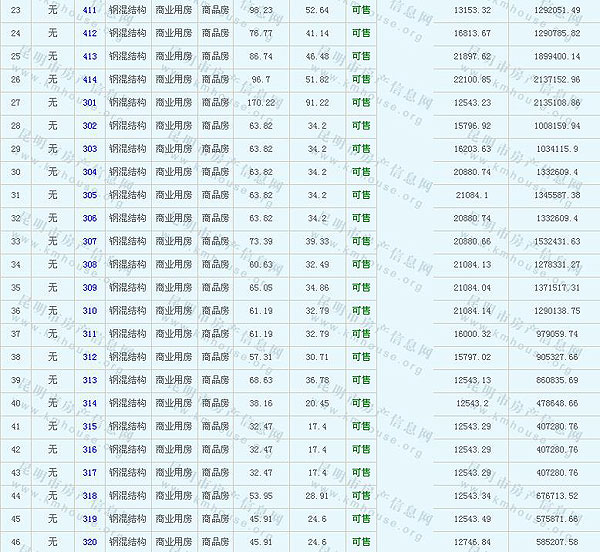Select room 305 link
This screenshot has height=552, width=600.
(x=90, y=195)
